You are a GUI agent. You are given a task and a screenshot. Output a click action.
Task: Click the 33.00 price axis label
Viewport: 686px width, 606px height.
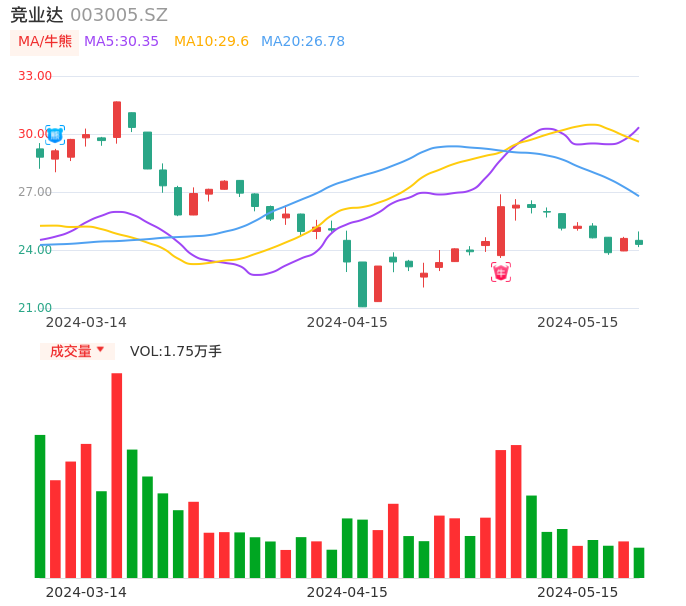[35, 76]
